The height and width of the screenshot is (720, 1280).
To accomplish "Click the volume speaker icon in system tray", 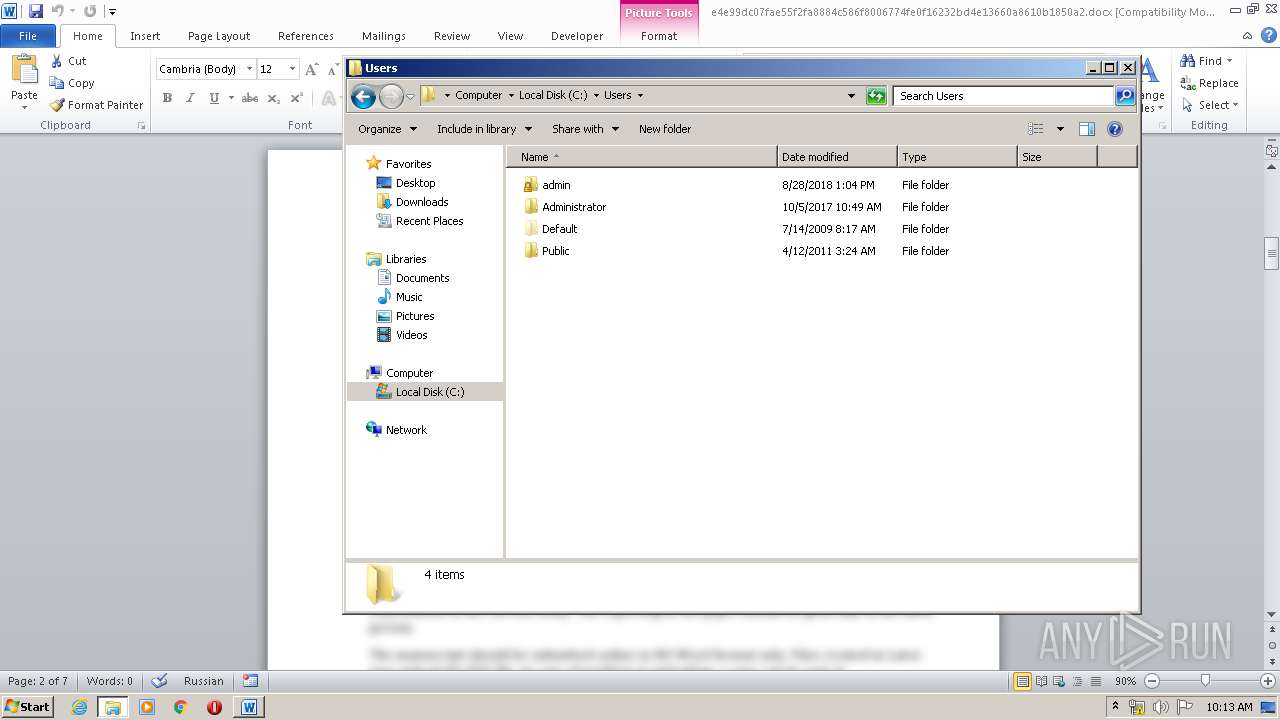I will point(1161,708).
